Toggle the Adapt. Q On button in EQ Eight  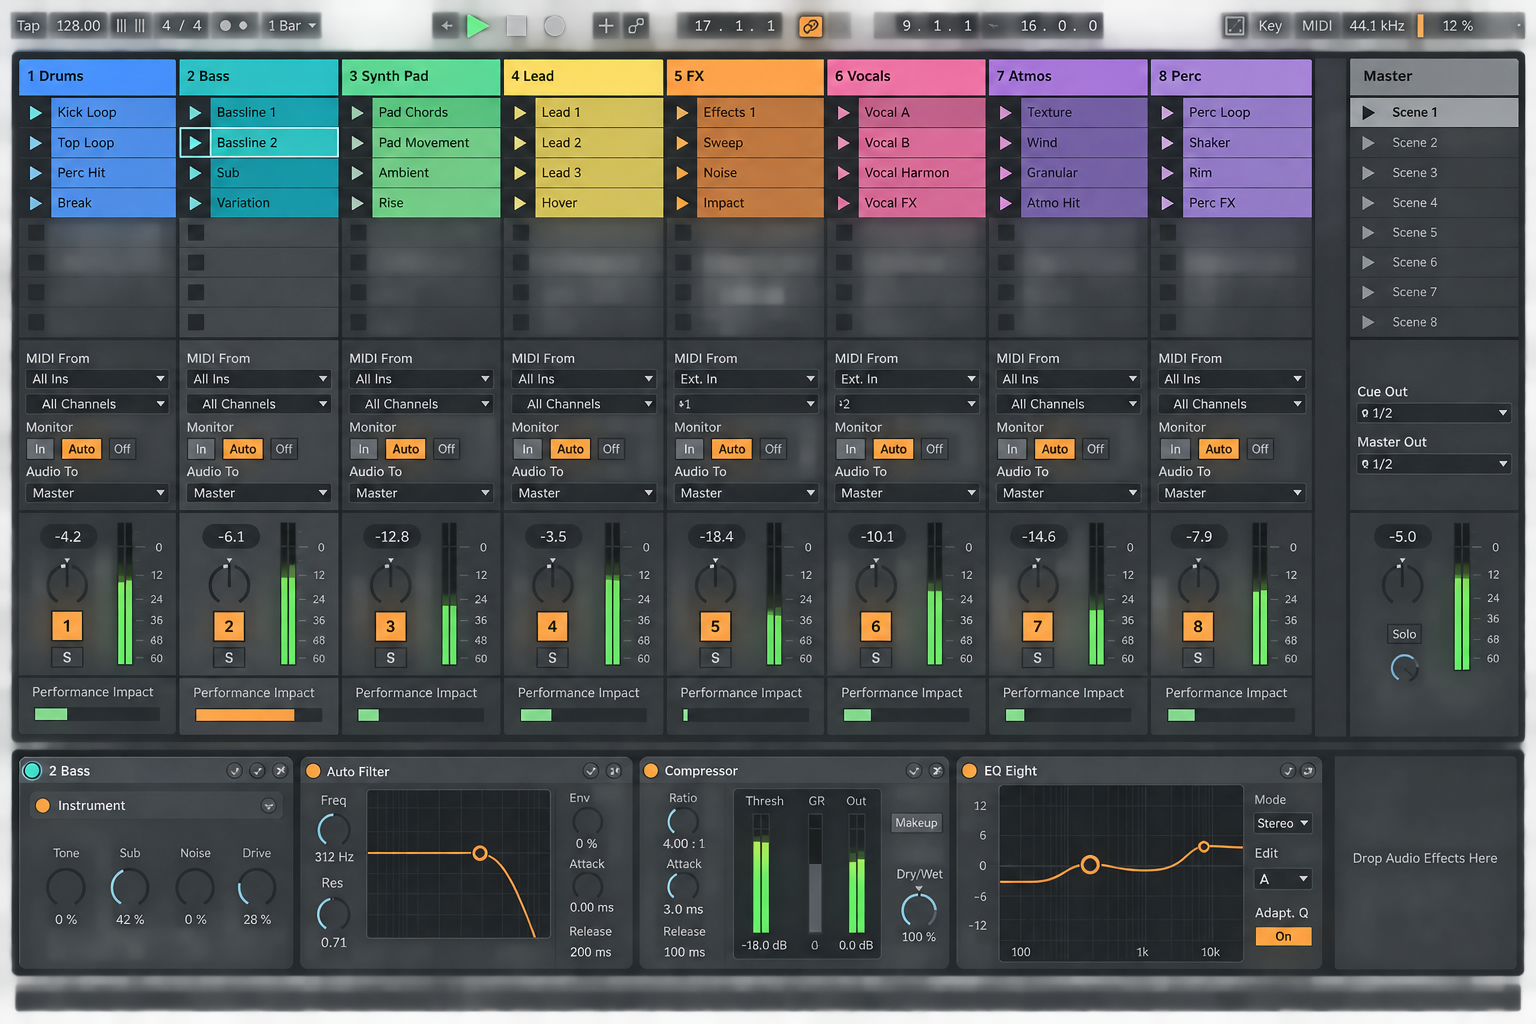tap(1283, 937)
